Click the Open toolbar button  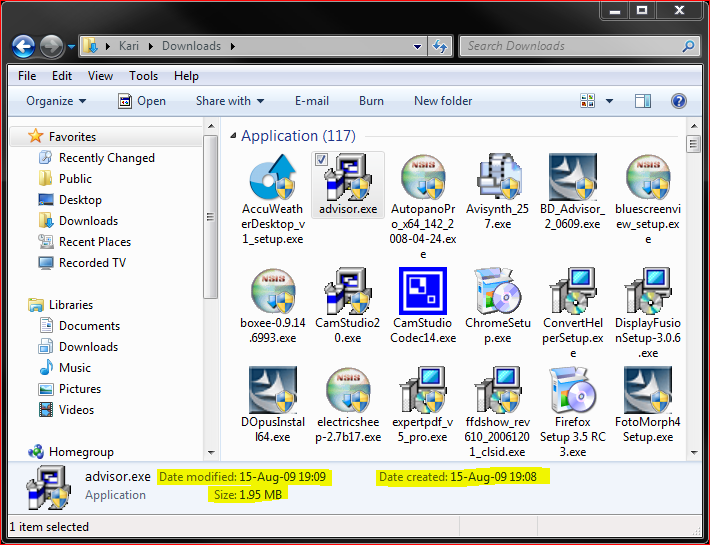click(142, 101)
